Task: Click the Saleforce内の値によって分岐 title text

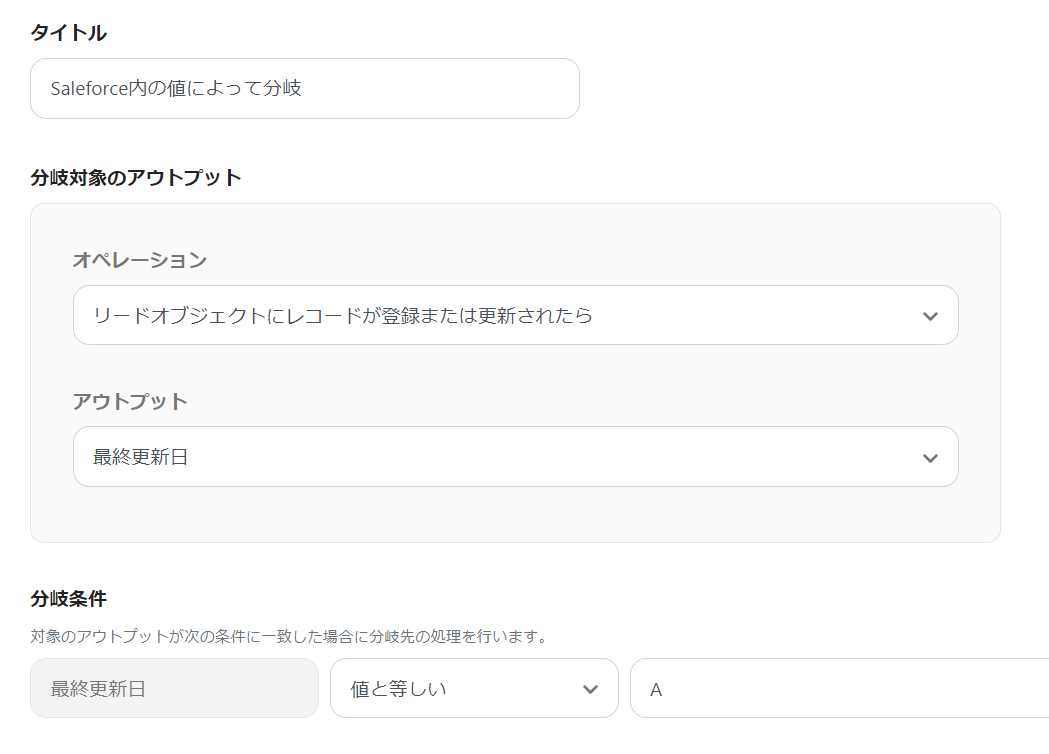Action: pyautogui.click(x=176, y=89)
